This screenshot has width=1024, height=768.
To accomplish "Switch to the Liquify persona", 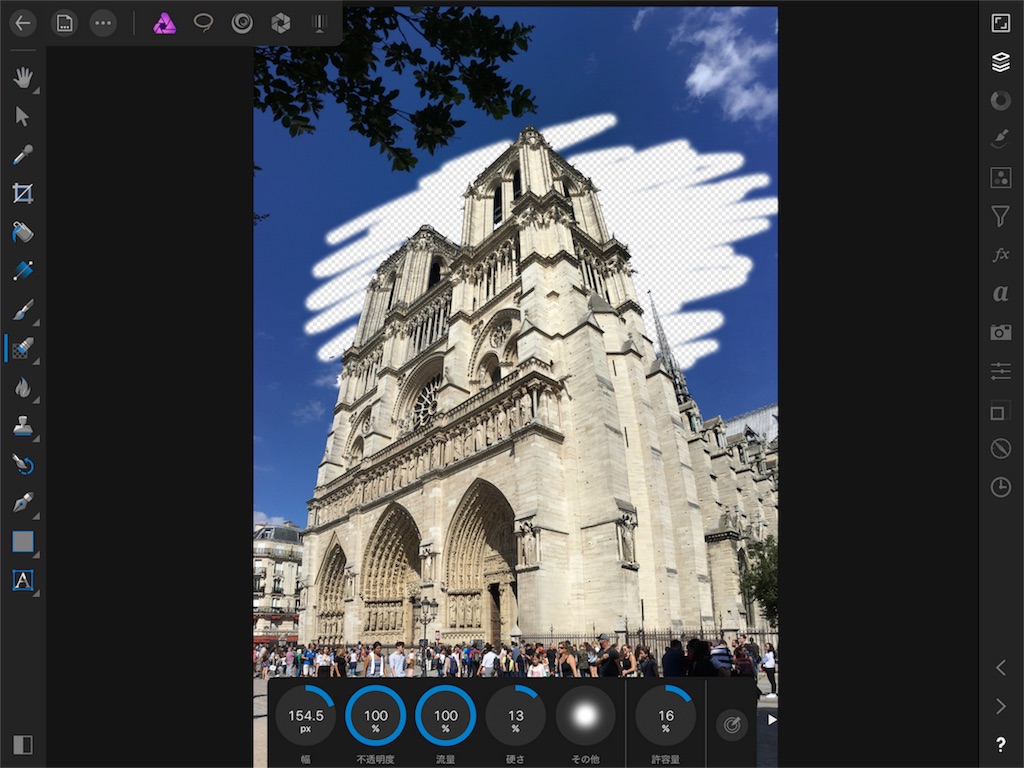I will coord(242,24).
